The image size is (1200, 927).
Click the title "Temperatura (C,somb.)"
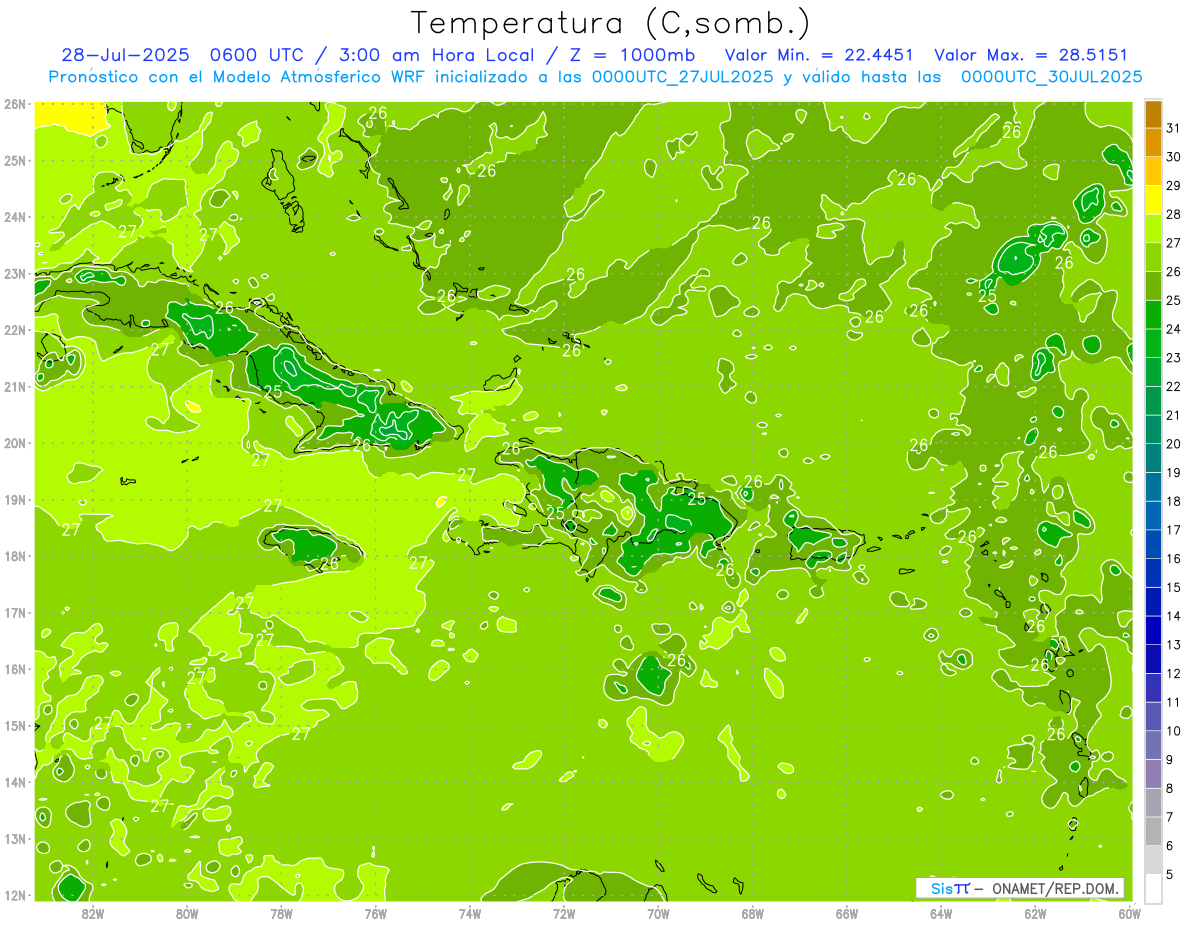(x=611, y=23)
